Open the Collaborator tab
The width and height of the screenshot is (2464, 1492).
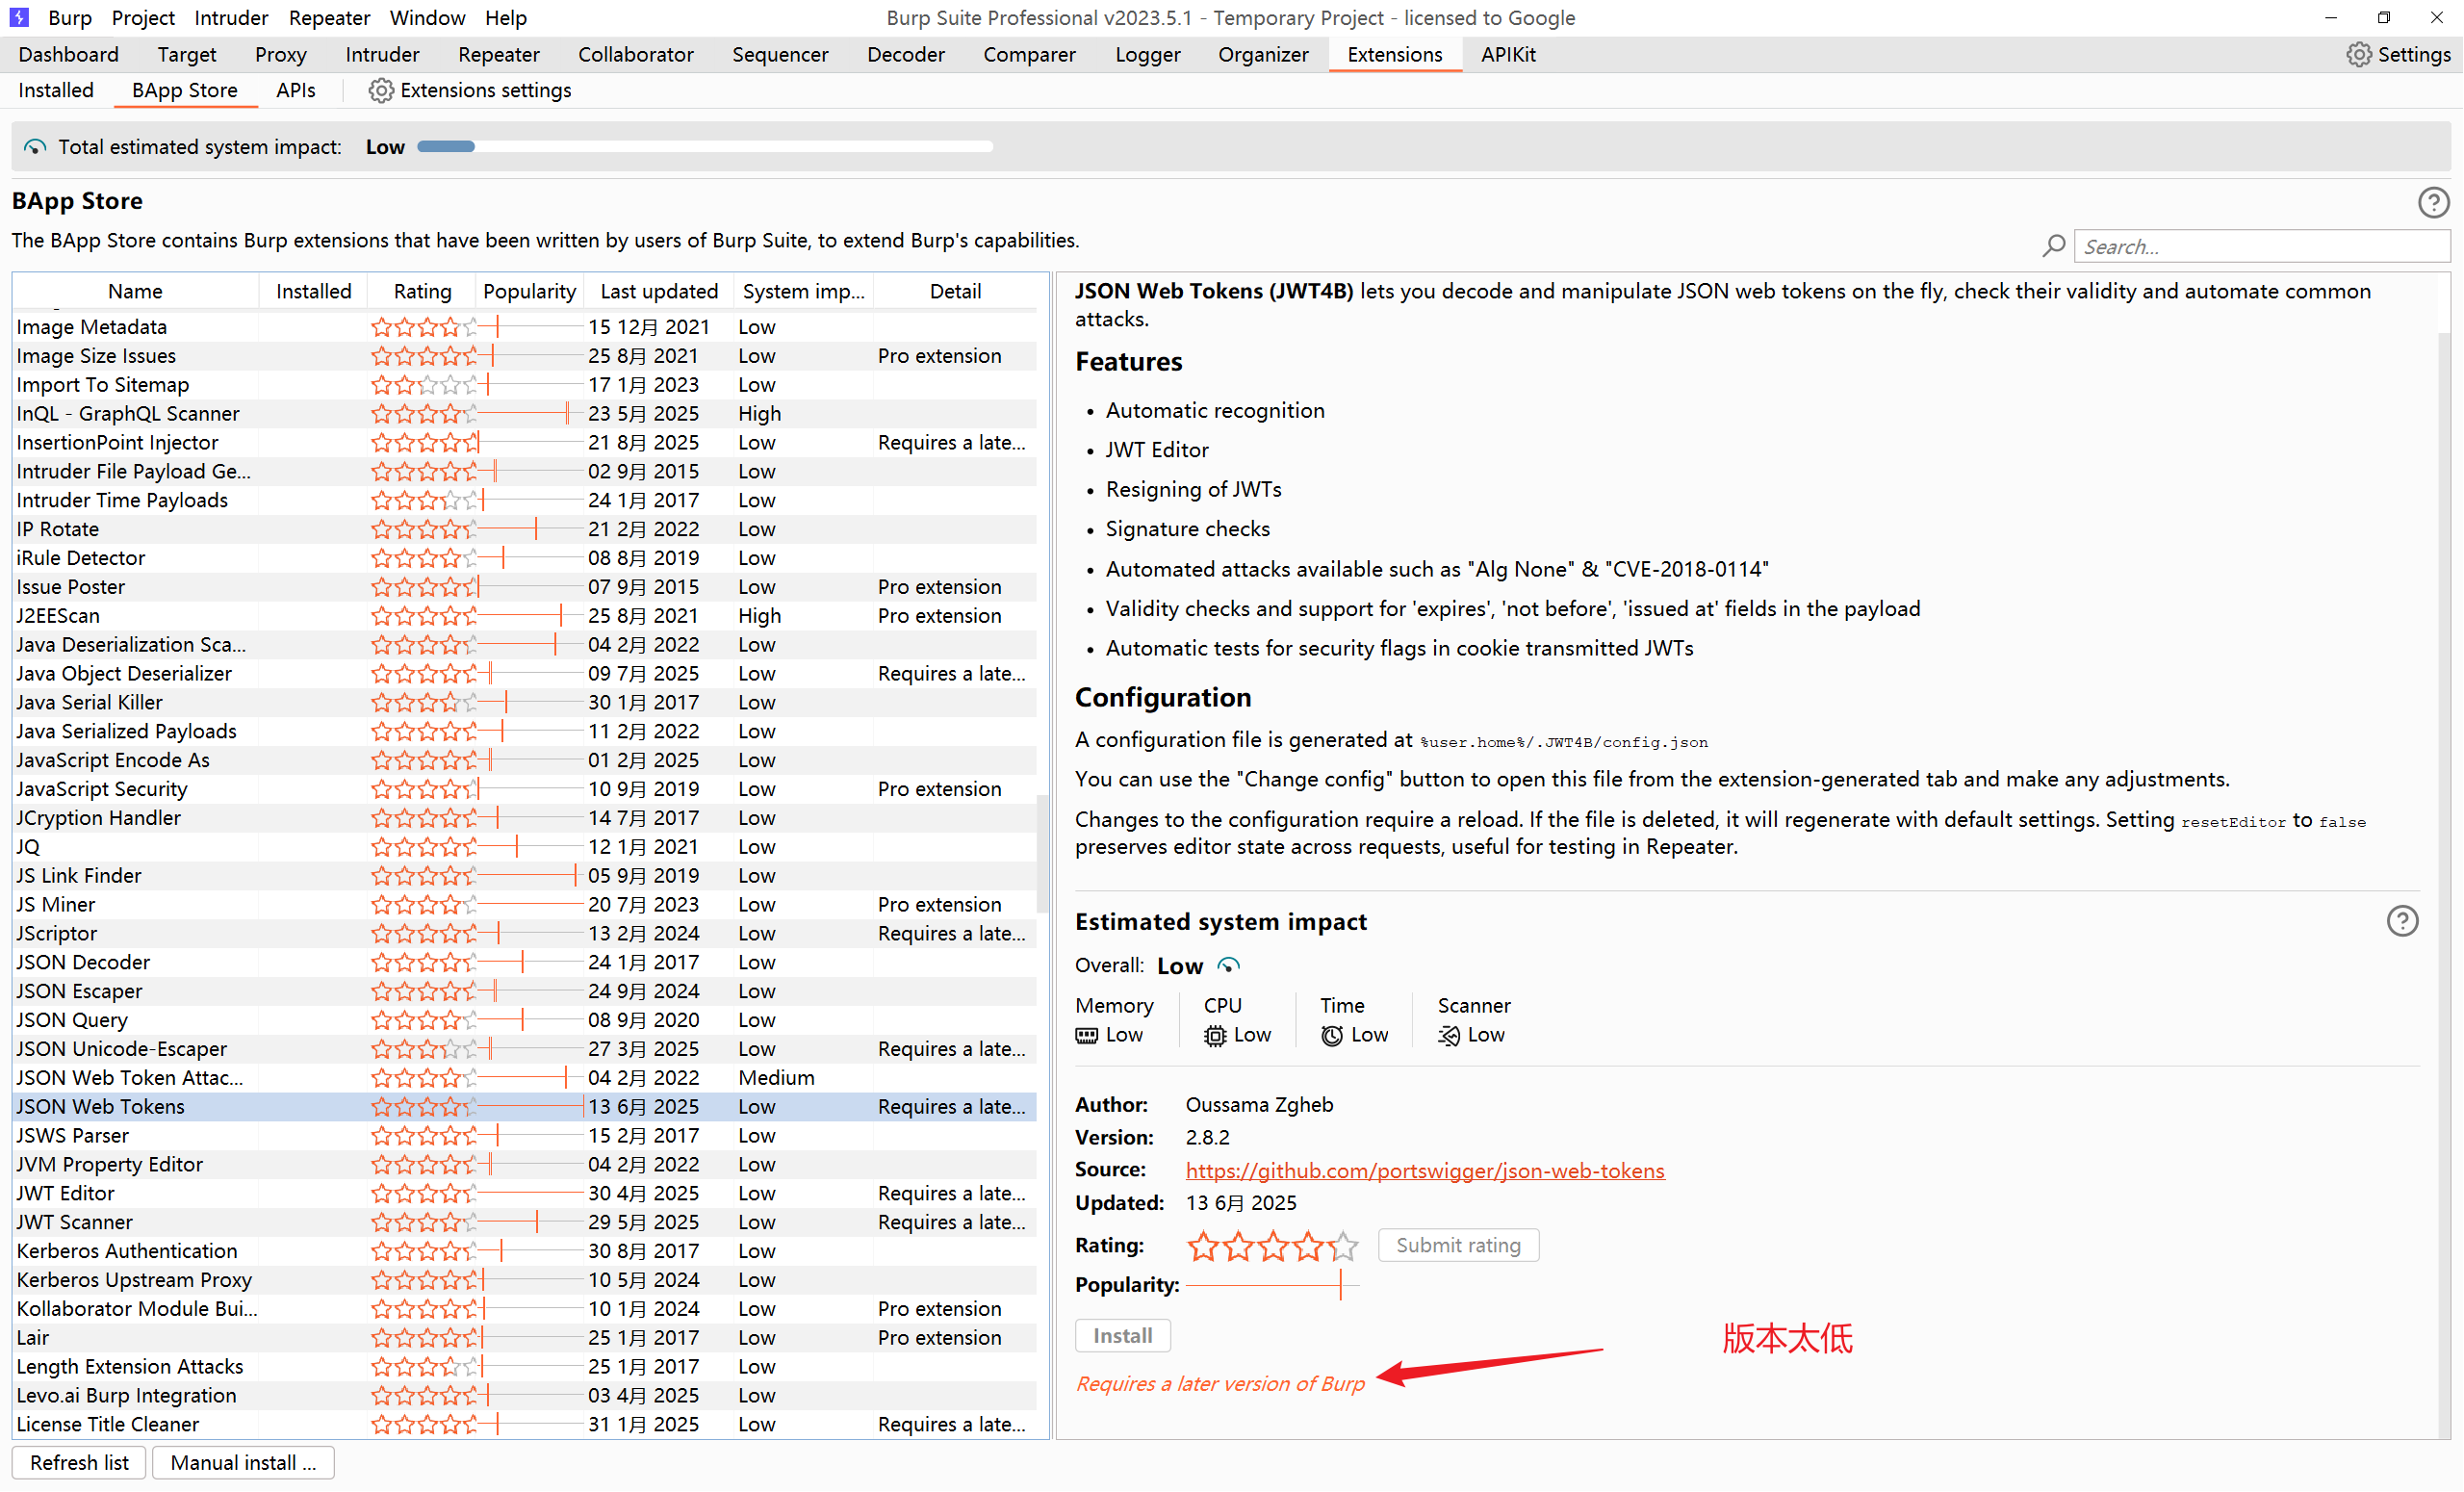(x=635, y=54)
